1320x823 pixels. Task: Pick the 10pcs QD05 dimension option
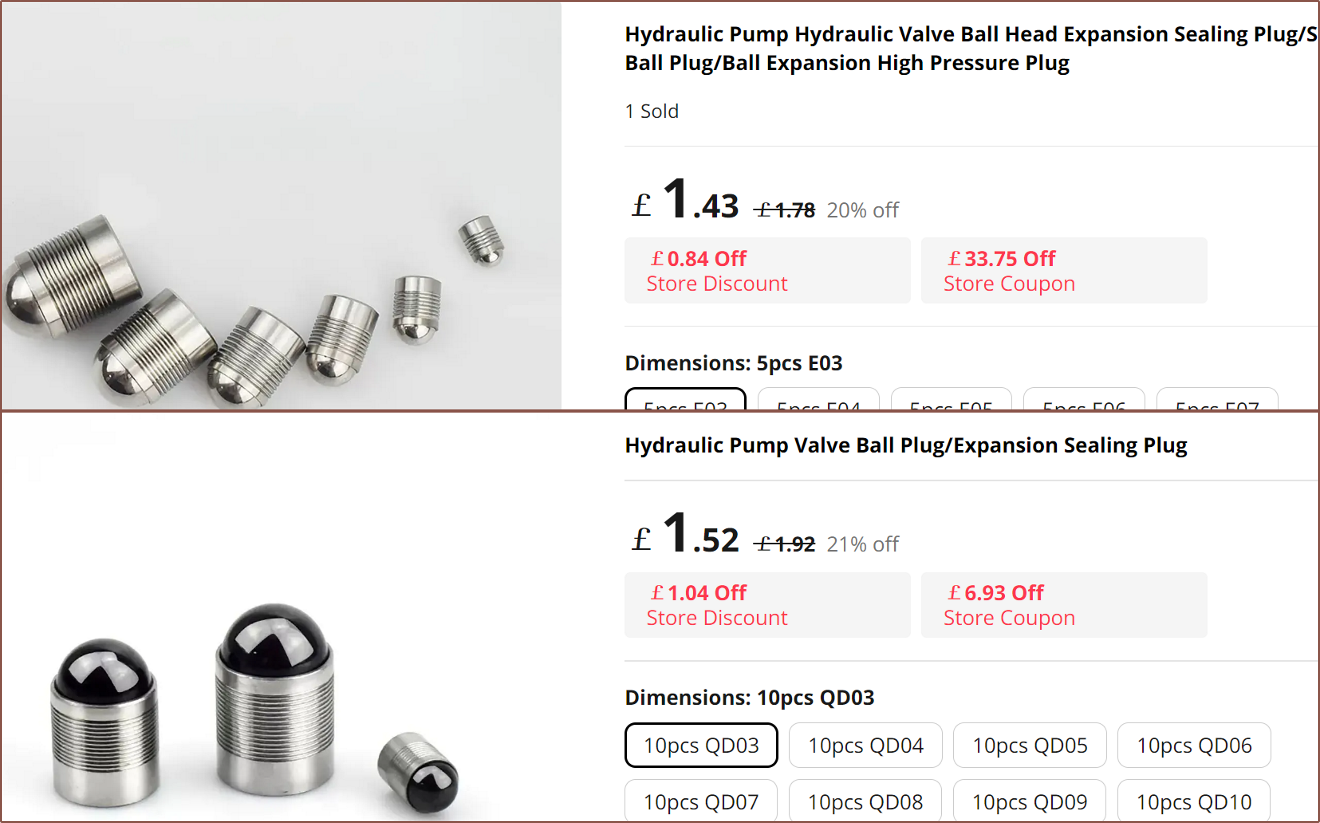[1030, 745]
